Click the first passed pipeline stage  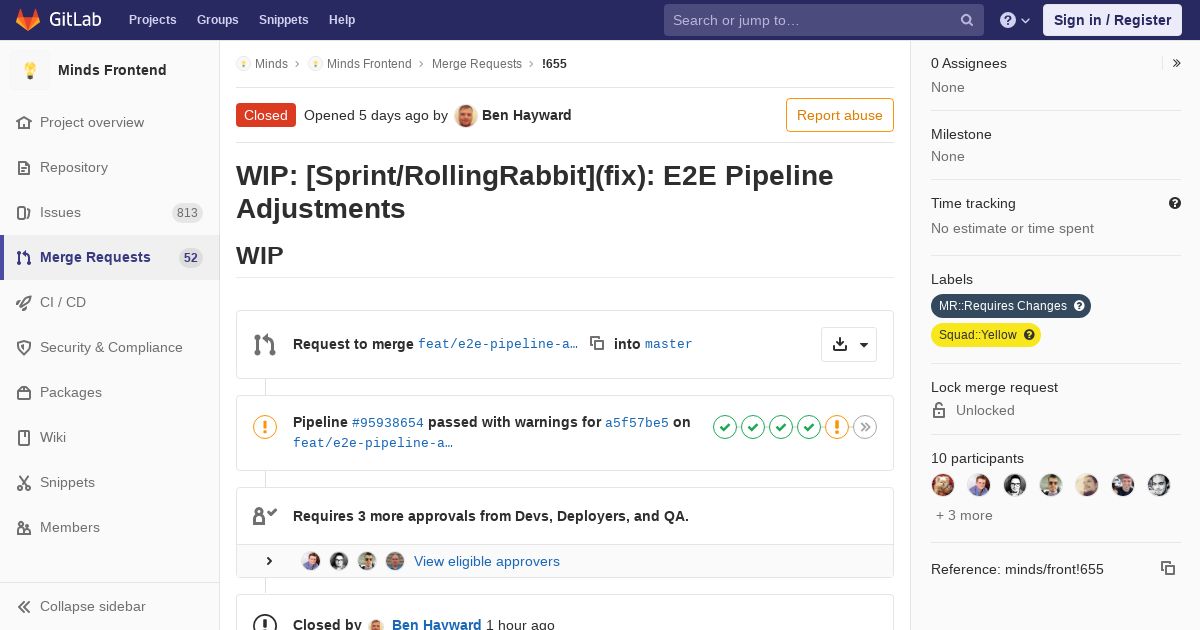pyautogui.click(x=725, y=427)
